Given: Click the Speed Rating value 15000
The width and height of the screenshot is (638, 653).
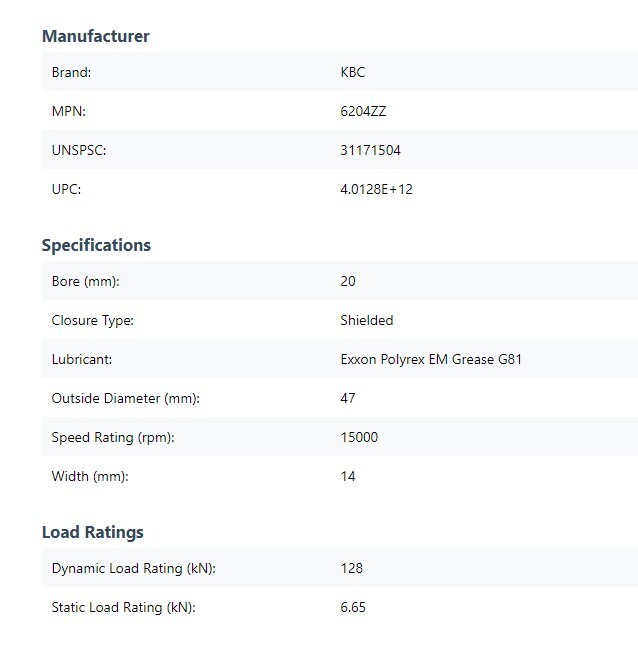Looking at the screenshot, I should point(359,437).
